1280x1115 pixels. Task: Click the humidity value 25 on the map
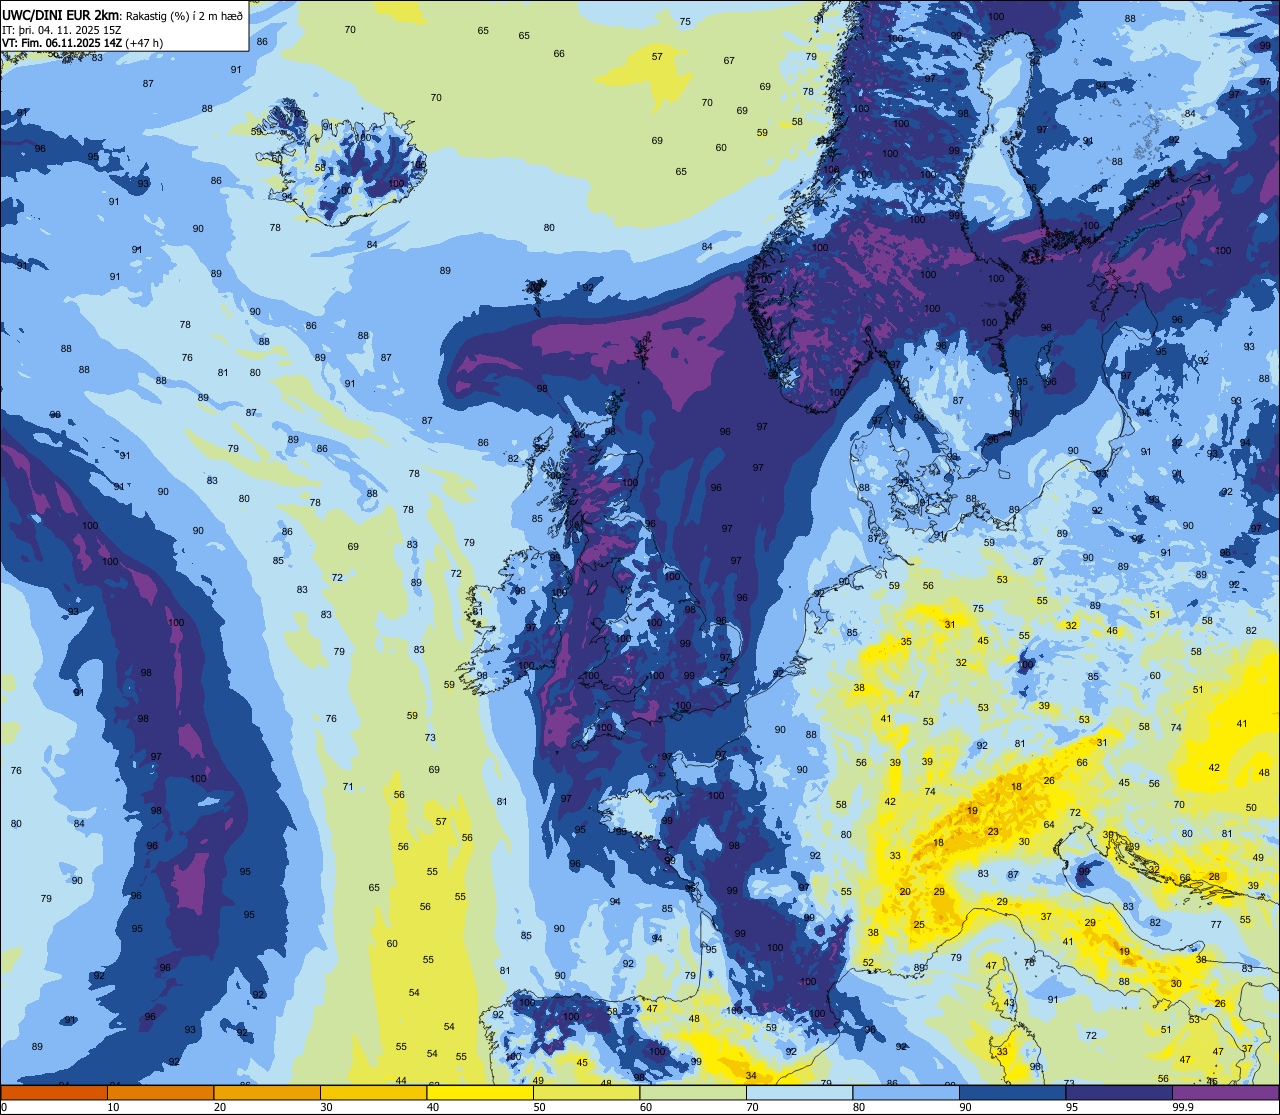click(919, 925)
